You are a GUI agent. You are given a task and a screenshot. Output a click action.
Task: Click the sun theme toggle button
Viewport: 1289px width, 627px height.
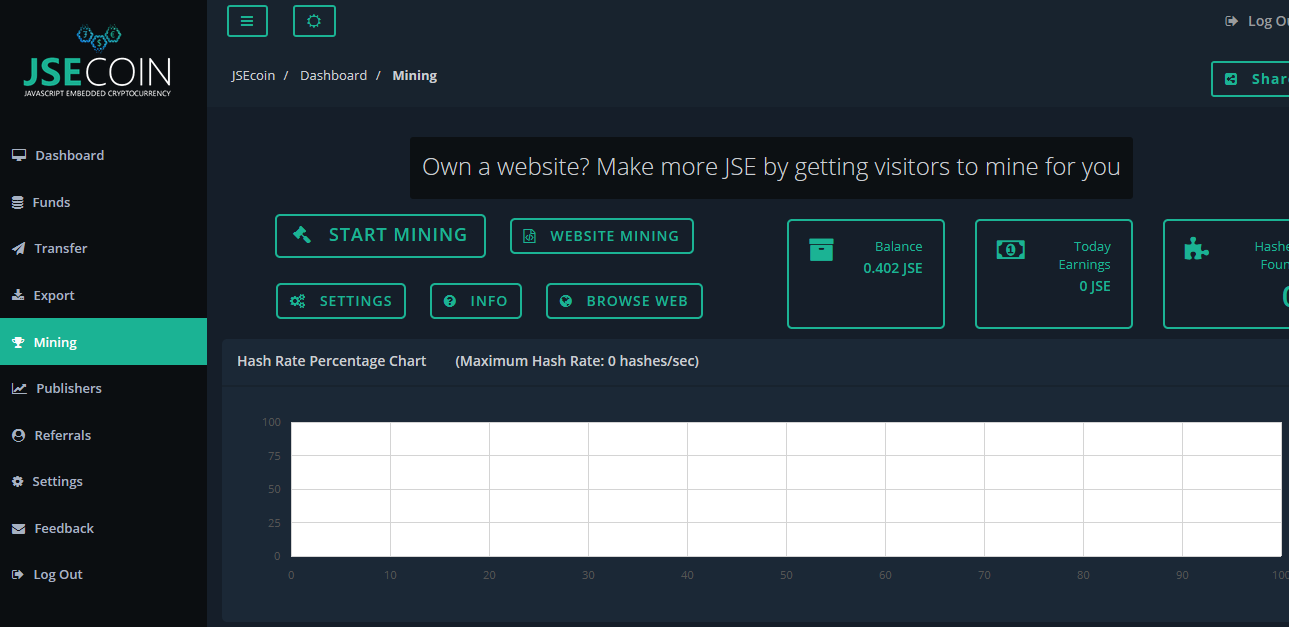click(314, 21)
